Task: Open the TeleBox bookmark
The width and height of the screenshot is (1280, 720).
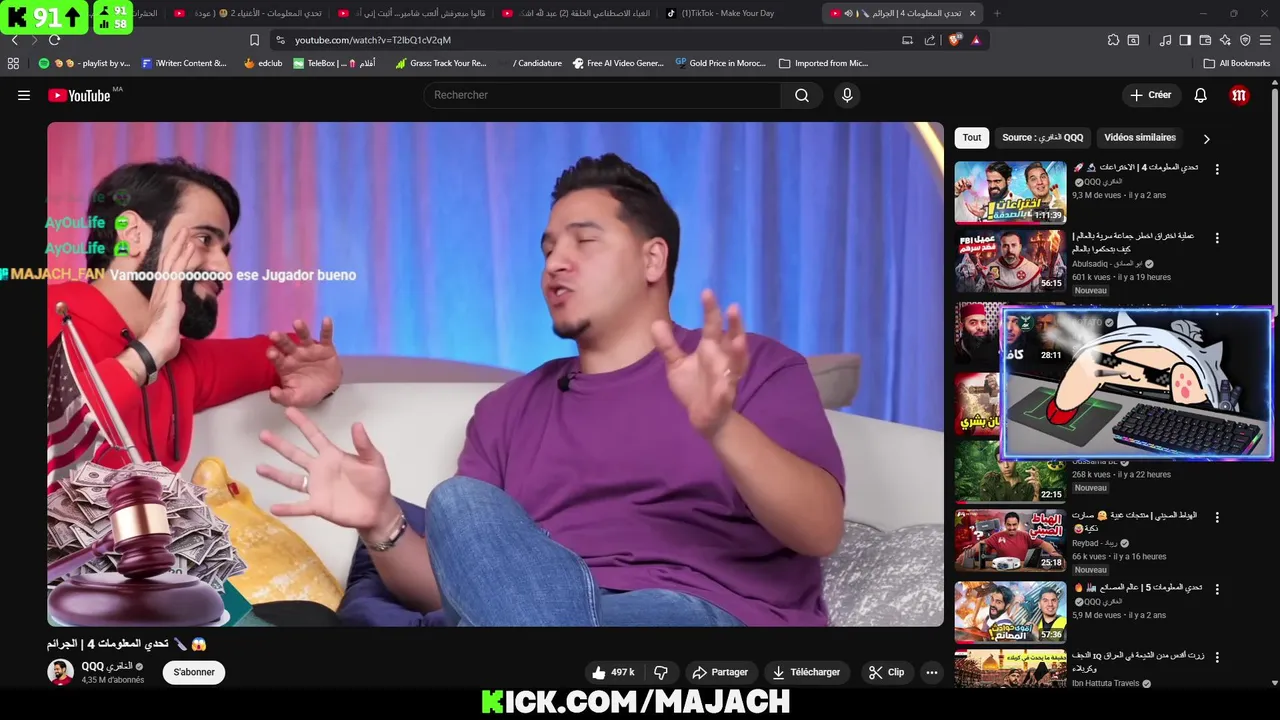Action: (x=334, y=63)
